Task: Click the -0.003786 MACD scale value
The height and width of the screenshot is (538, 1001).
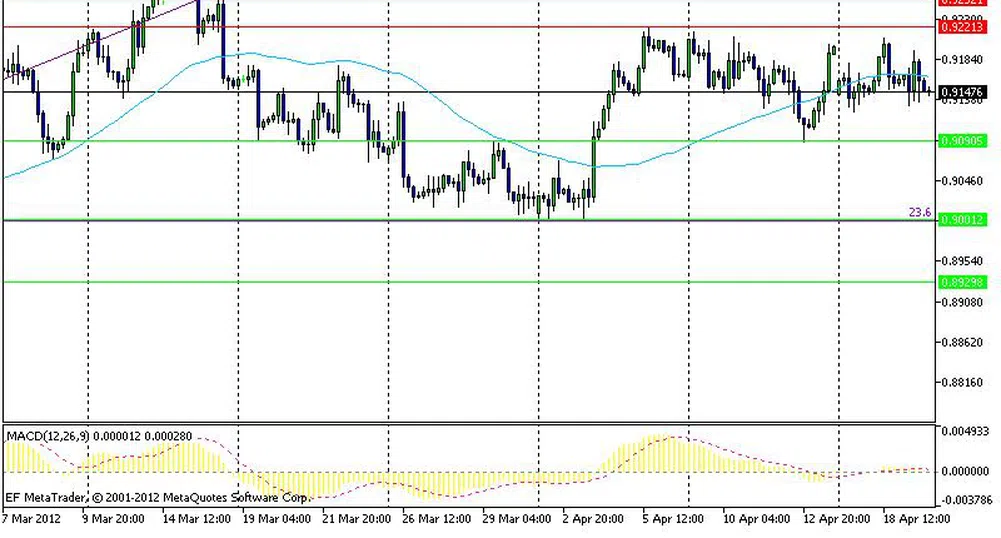Action: (x=966, y=500)
